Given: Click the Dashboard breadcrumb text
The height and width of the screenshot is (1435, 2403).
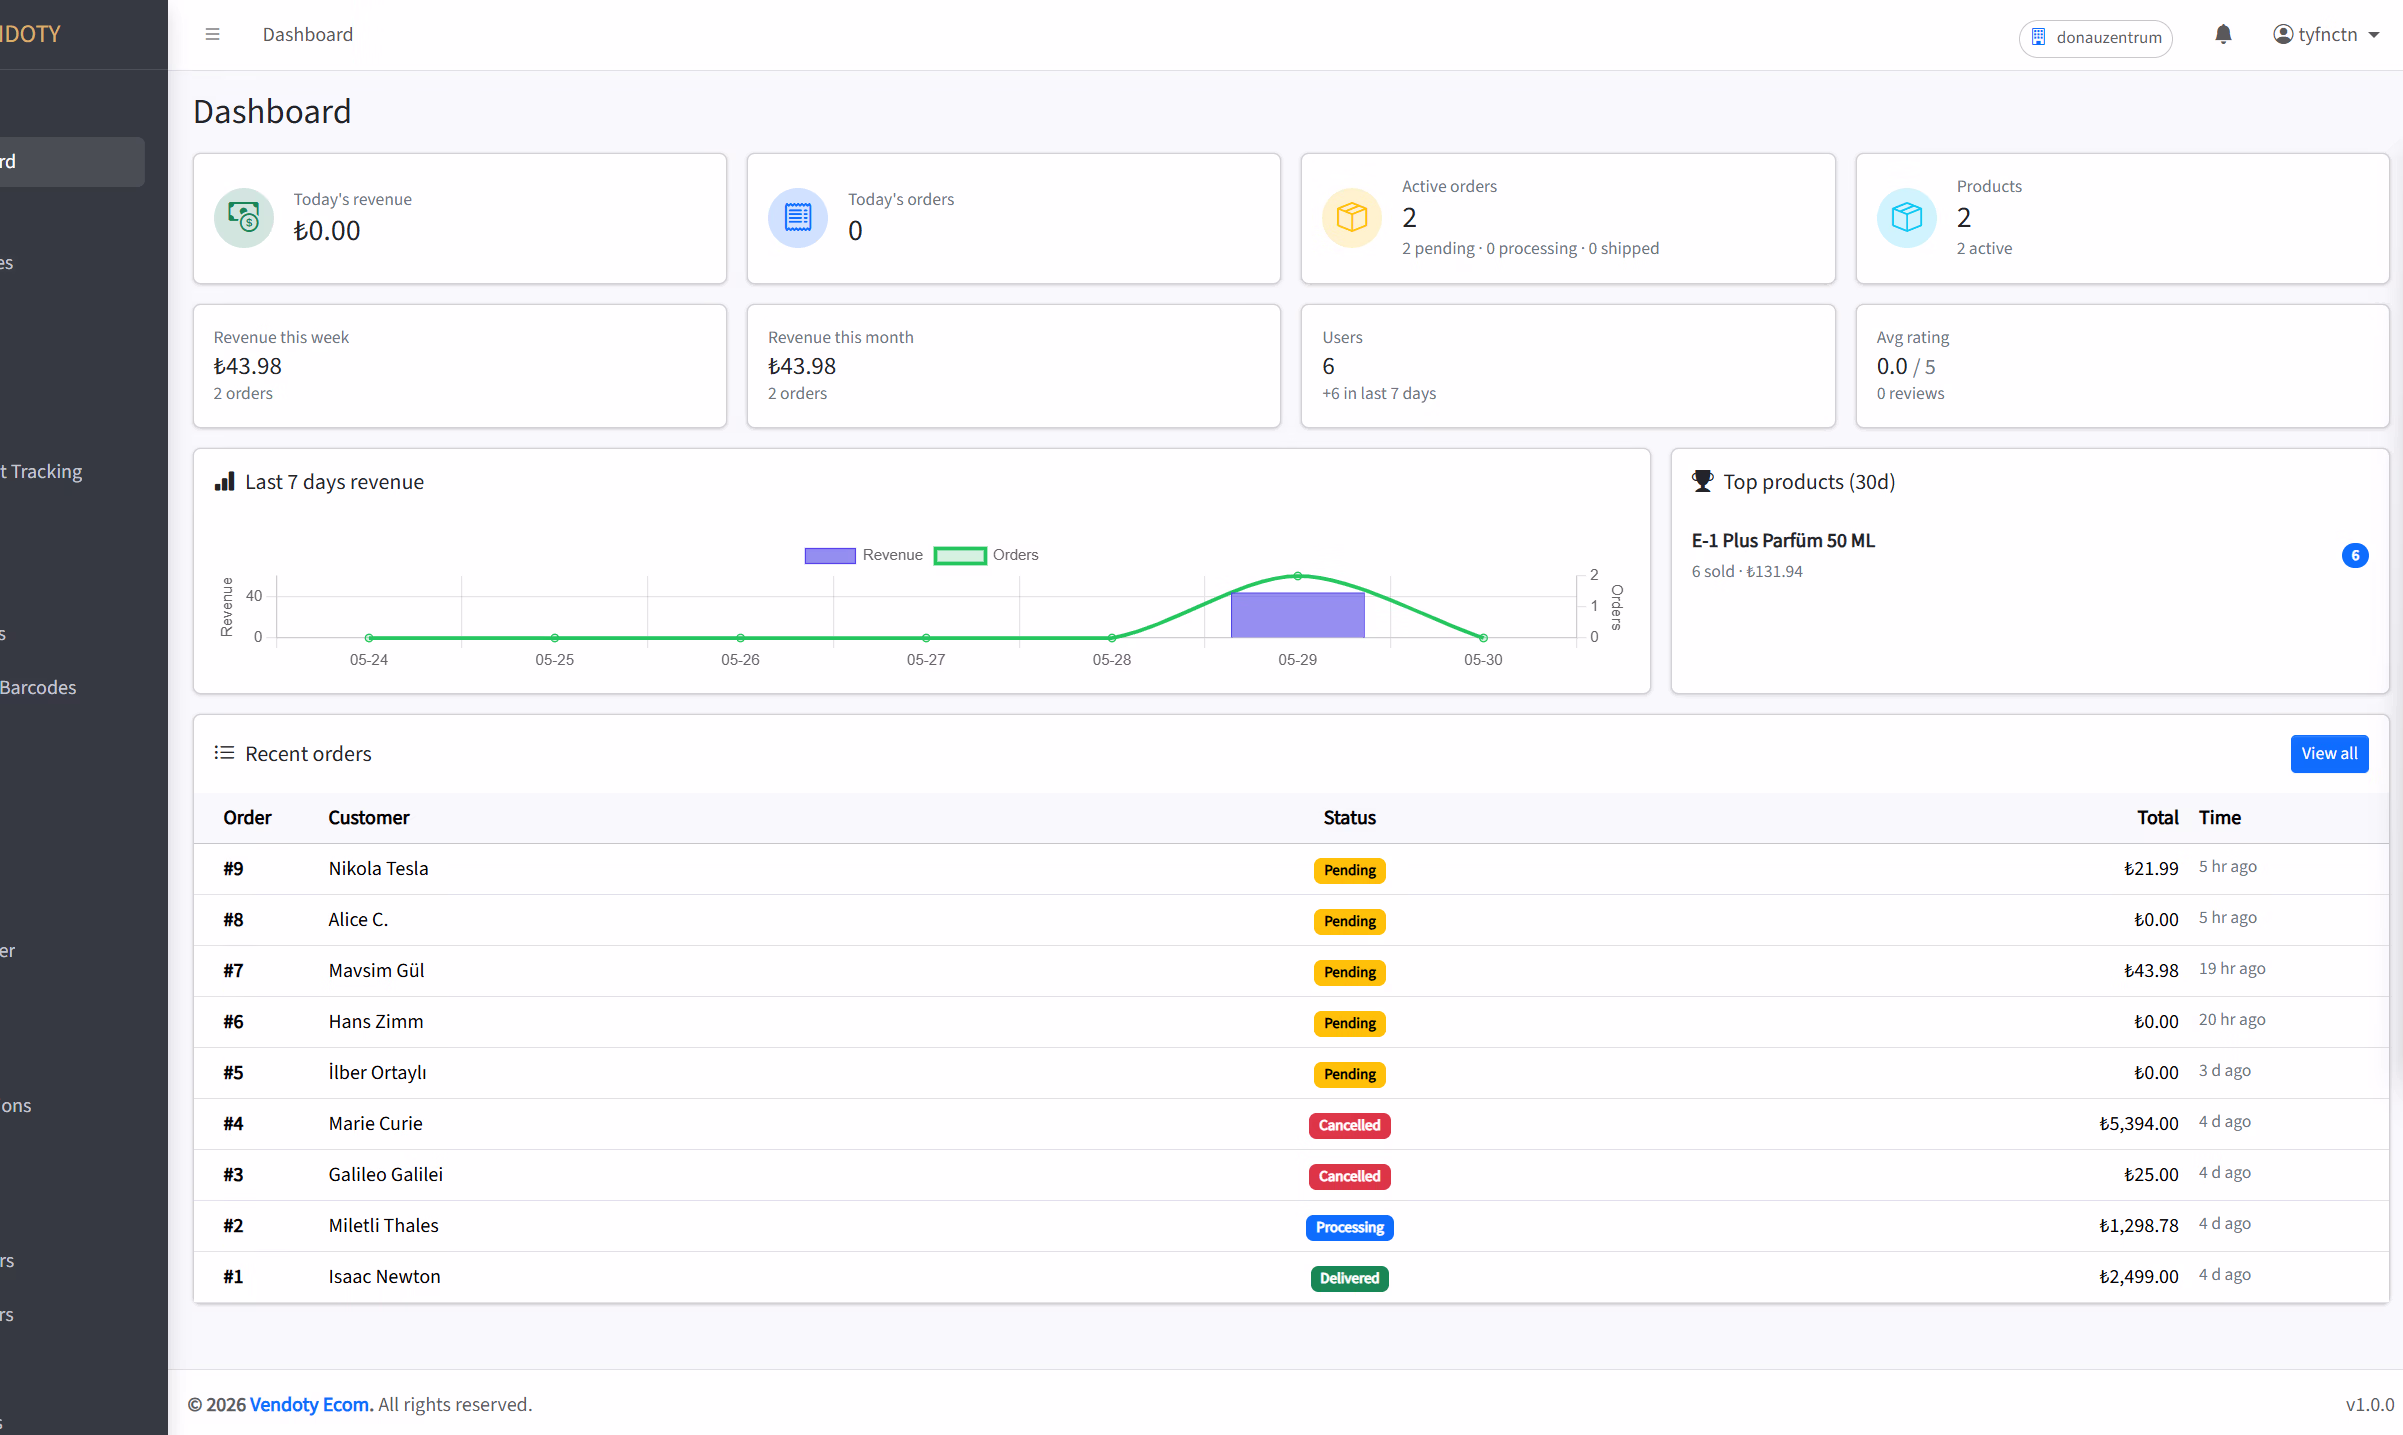Looking at the screenshot, I should [x=308, y=35].
